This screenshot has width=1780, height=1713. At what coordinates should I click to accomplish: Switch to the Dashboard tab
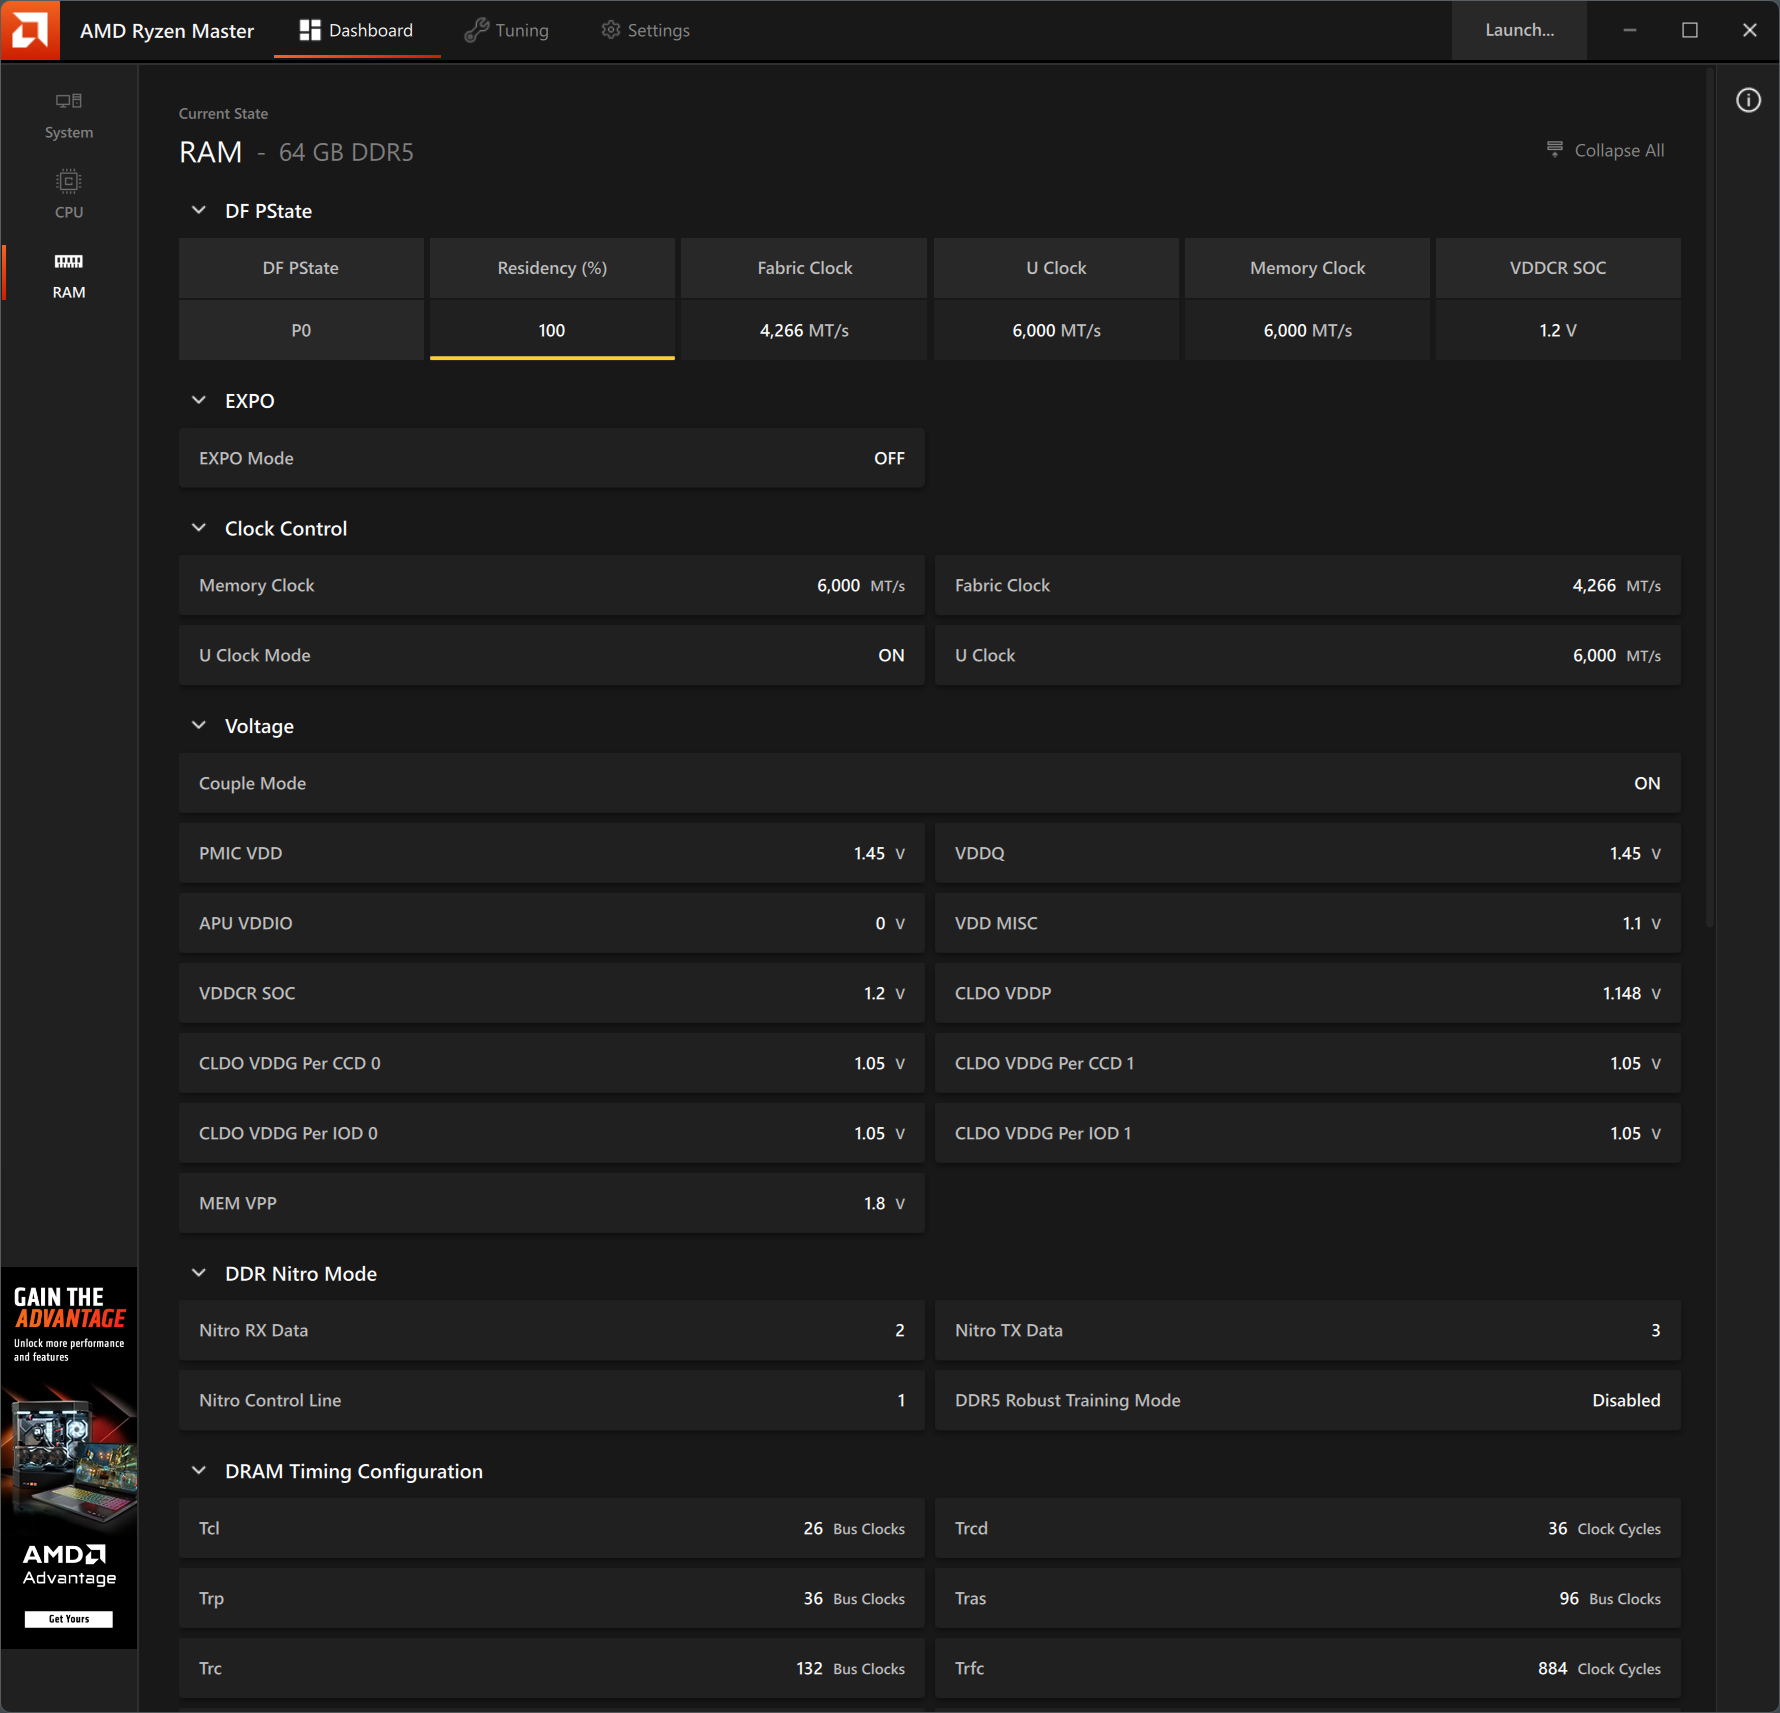point(357,30)
